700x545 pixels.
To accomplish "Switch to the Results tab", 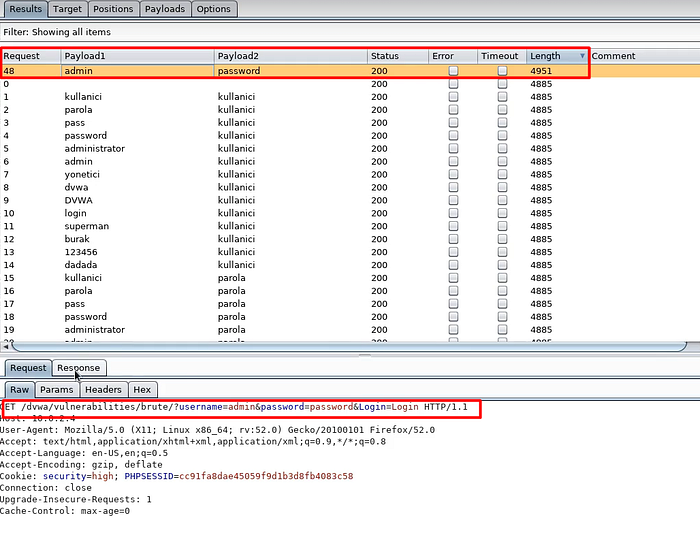I will click(25, 9).
